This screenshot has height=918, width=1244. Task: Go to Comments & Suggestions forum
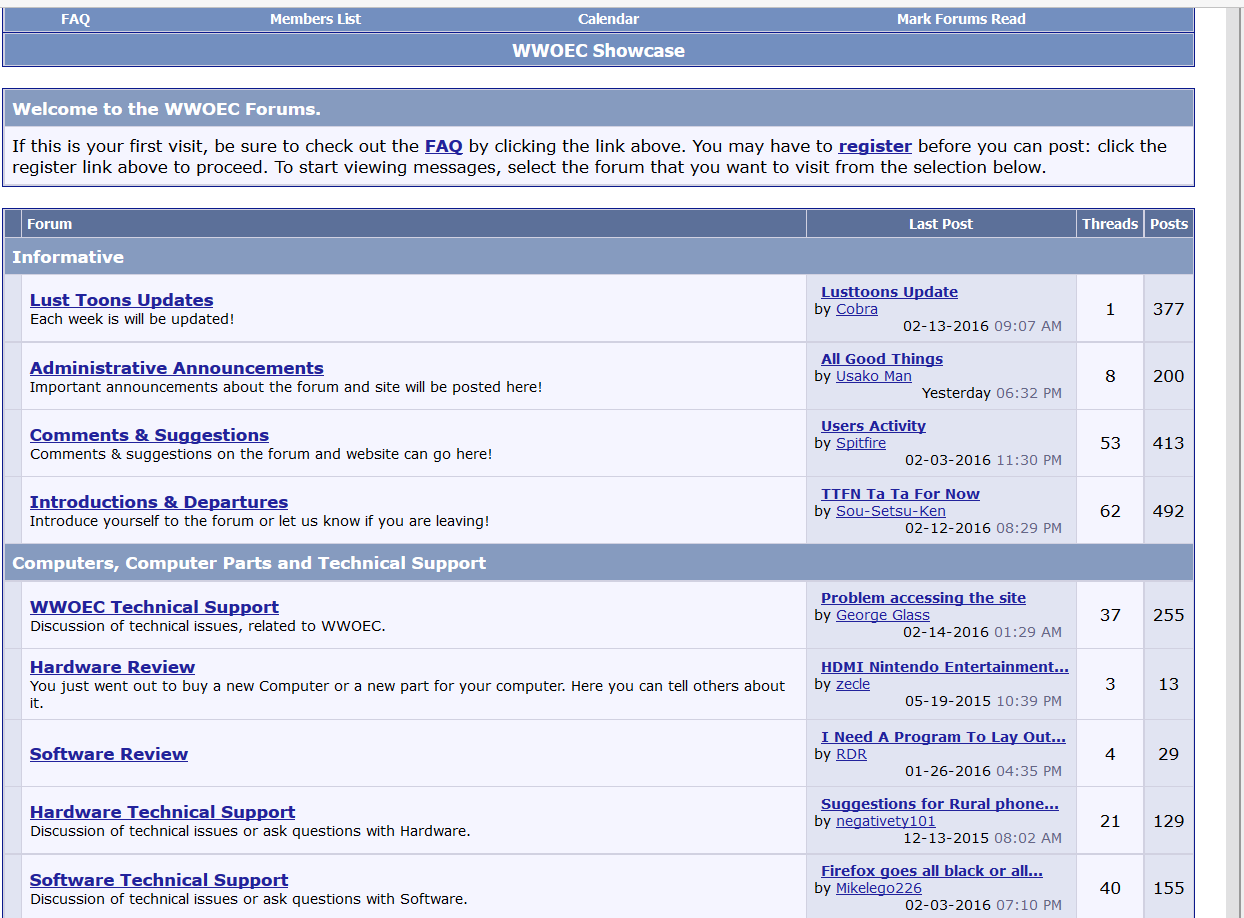pyautogui.click(x=149, y=435)
